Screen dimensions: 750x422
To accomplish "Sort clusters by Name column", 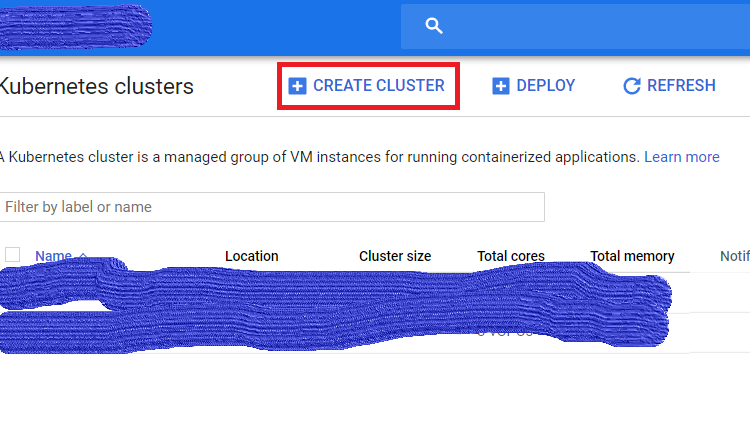I will 54,256.
